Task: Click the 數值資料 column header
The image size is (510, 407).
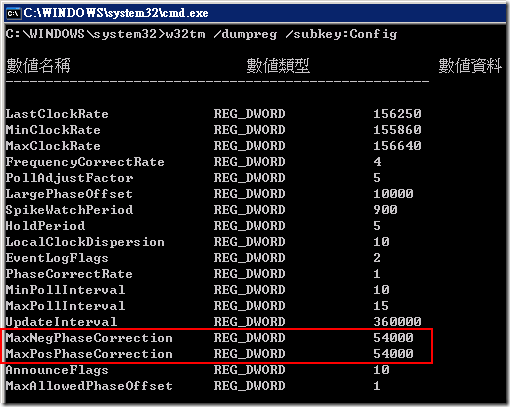Action: click(470, 65)
